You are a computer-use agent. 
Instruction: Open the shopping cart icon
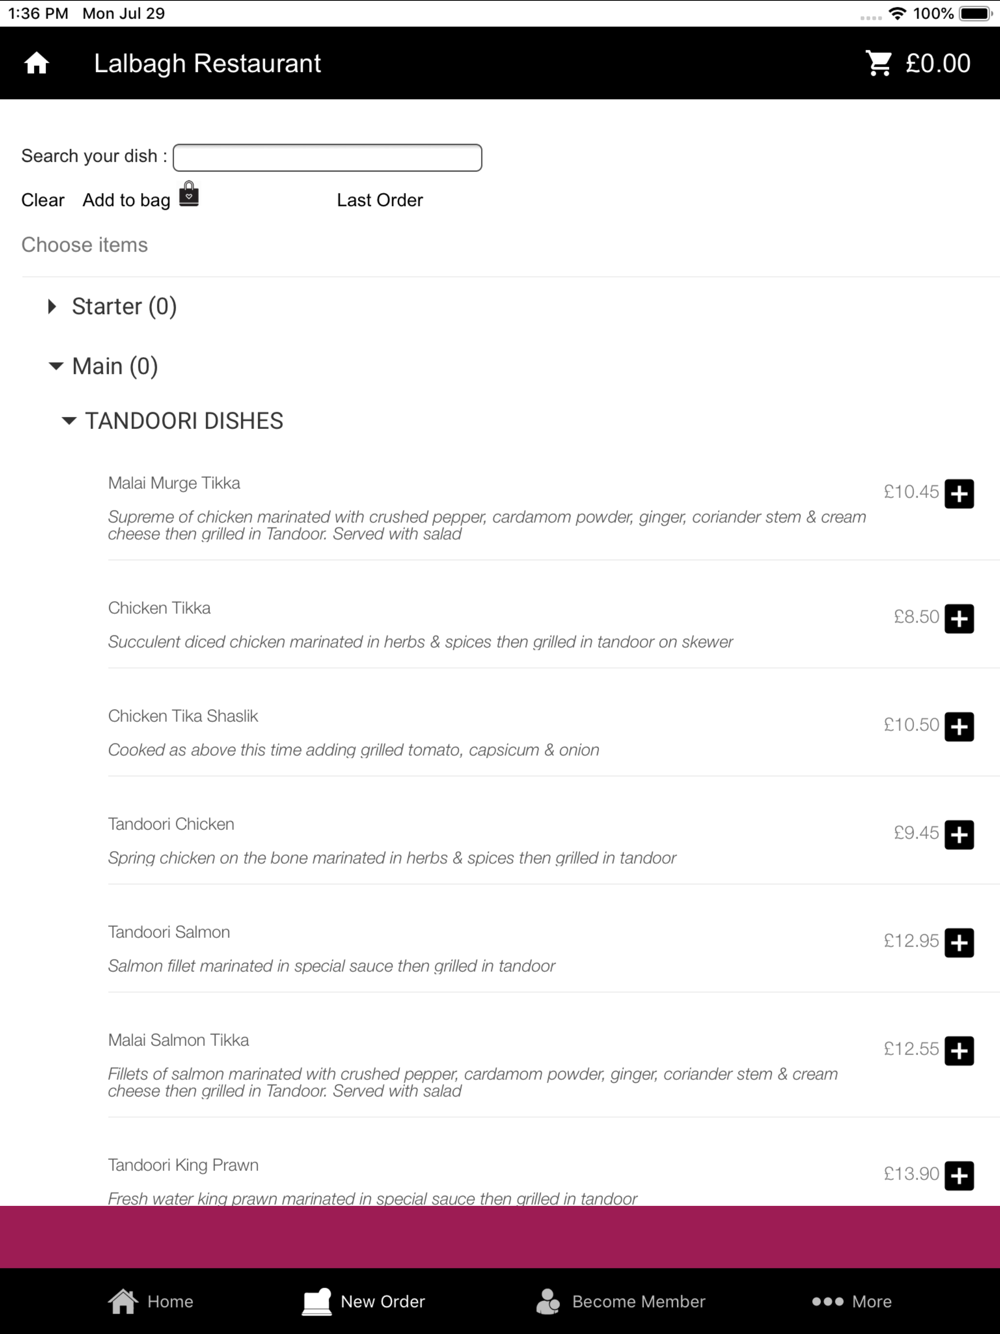[x=879, y=64]
